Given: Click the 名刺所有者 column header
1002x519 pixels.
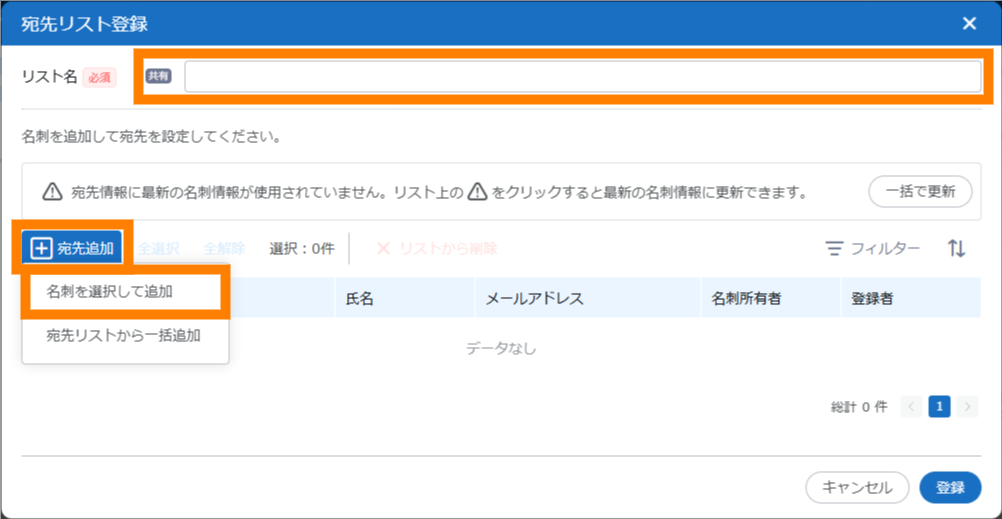Looking at the screenshot, I should point(746,298).
